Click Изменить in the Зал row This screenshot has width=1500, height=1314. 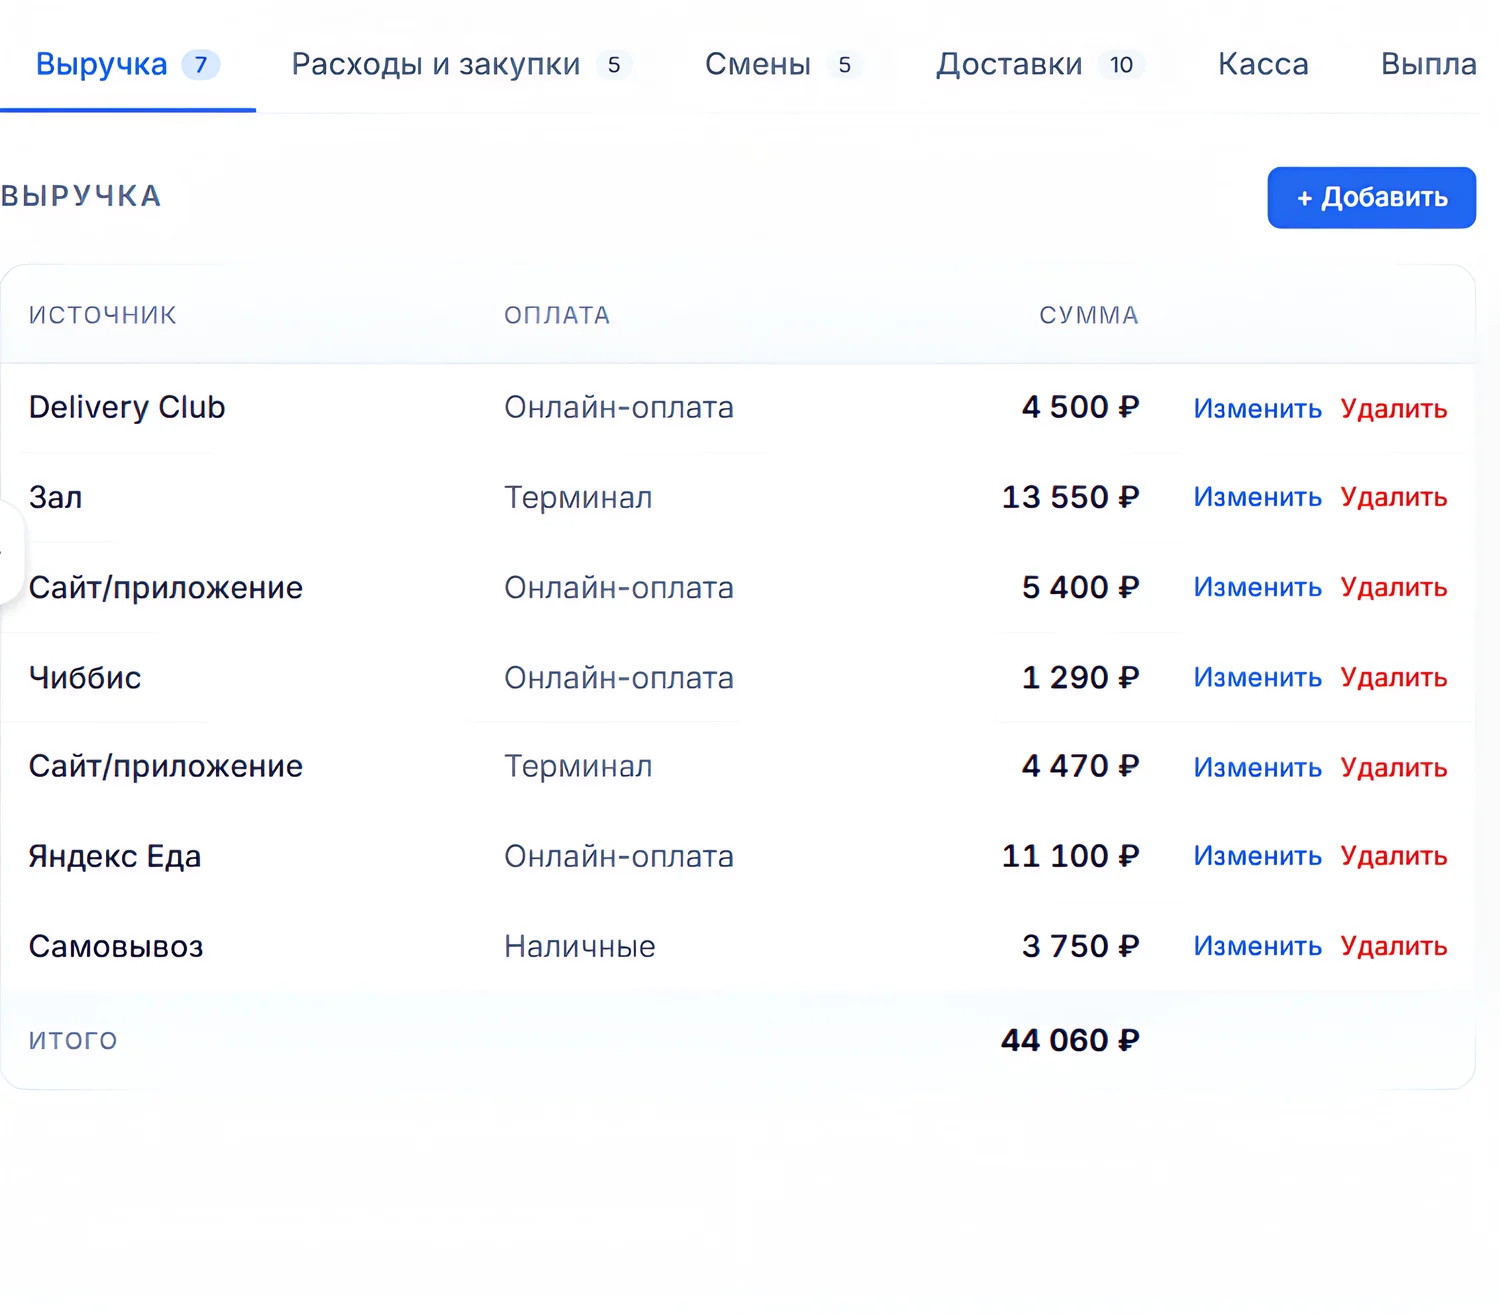1257,497
